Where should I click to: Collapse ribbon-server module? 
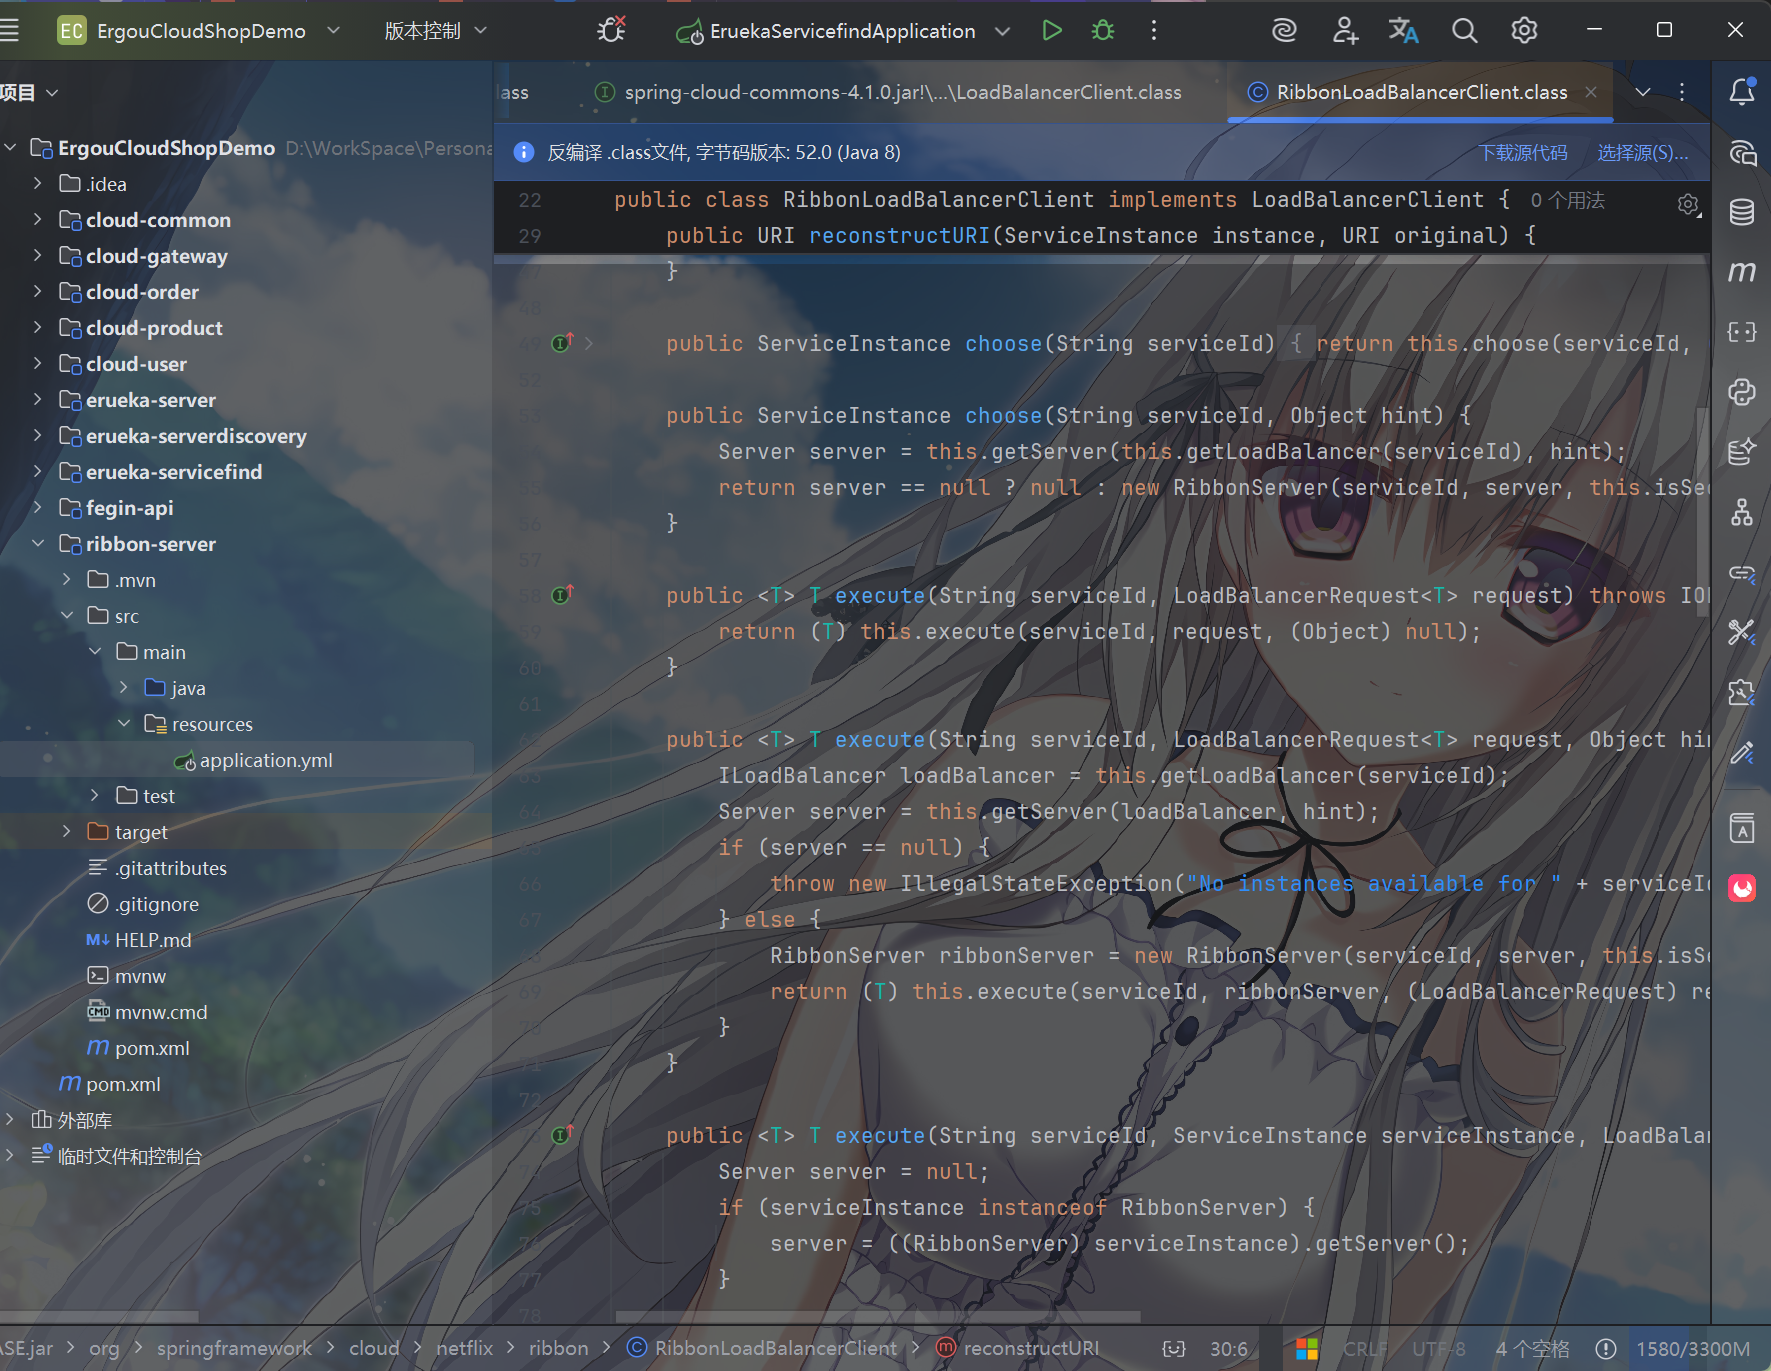coord(37,544)
